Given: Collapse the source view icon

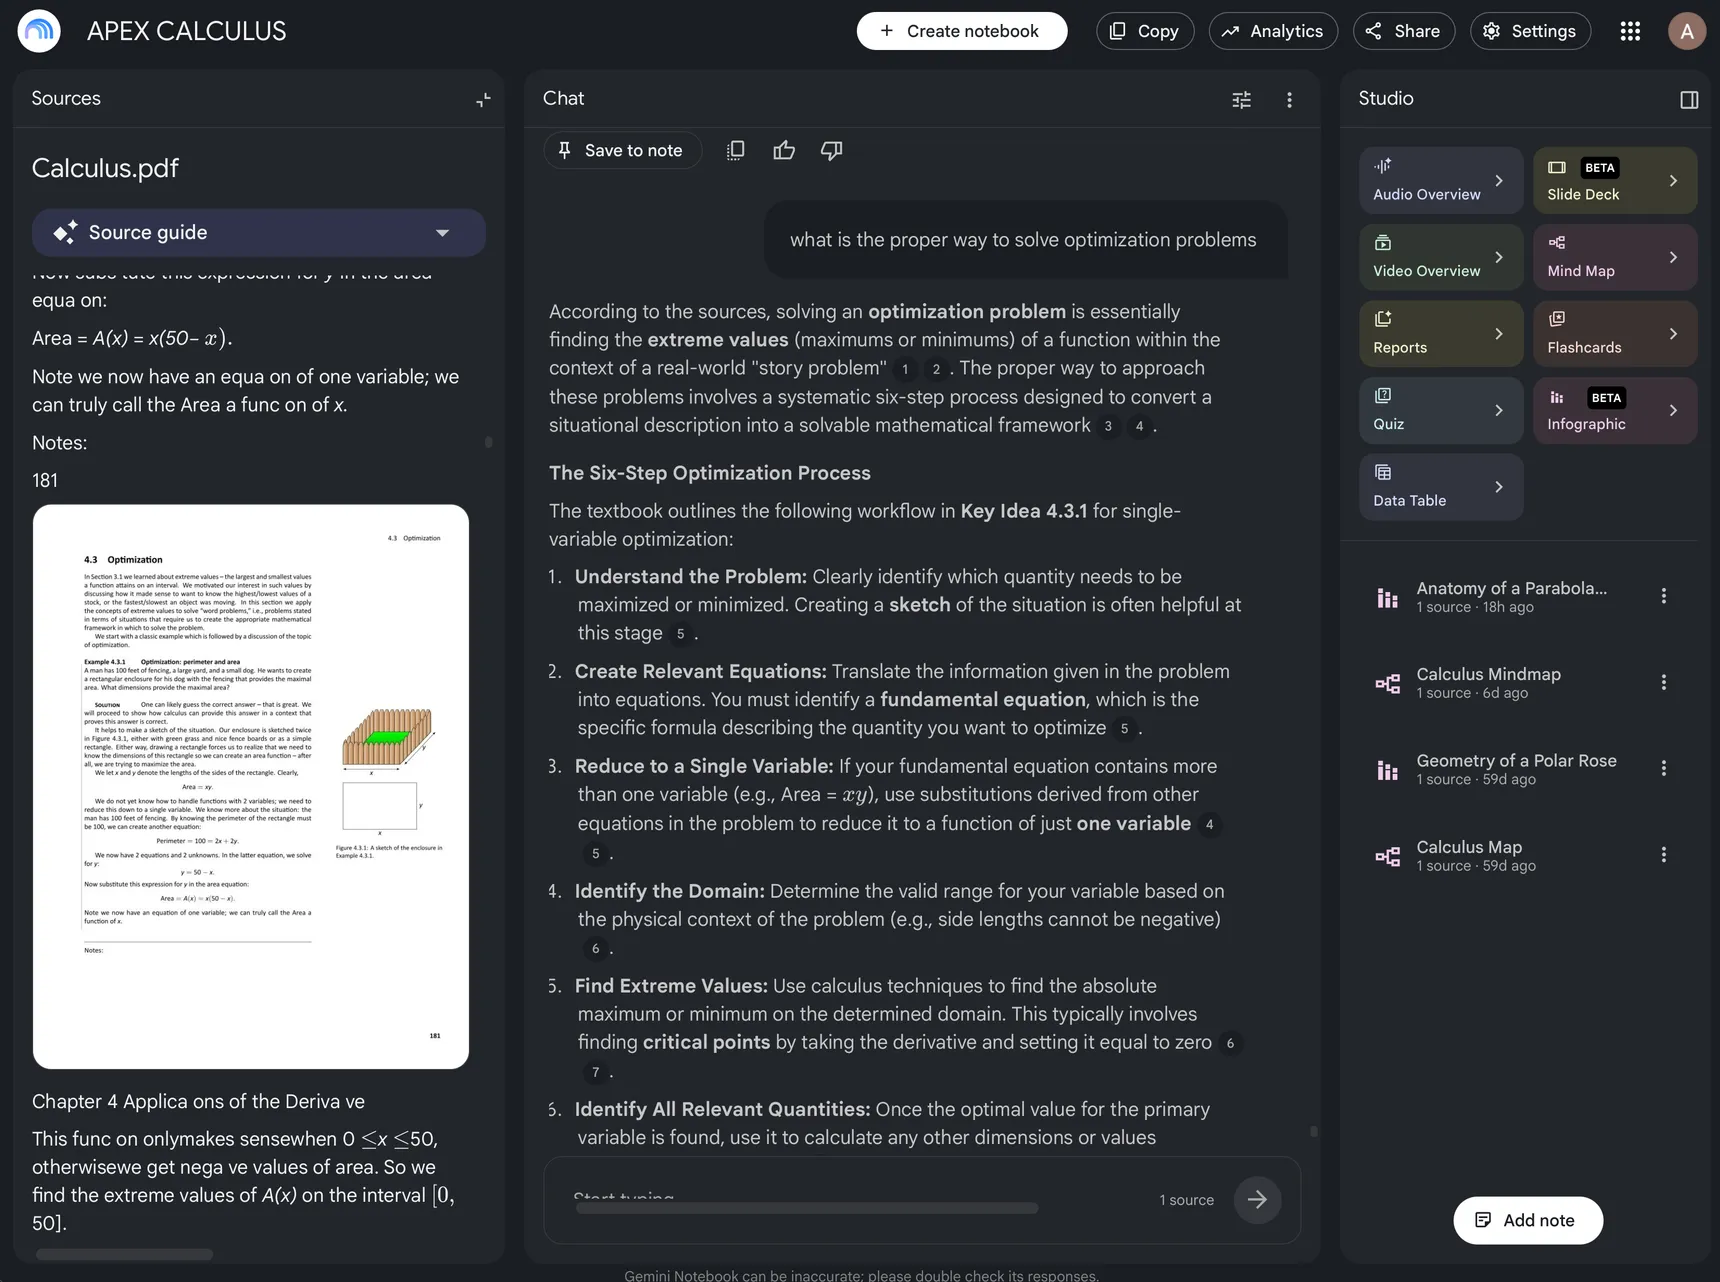Looking at the screenshot, I should tap(483, 99).
